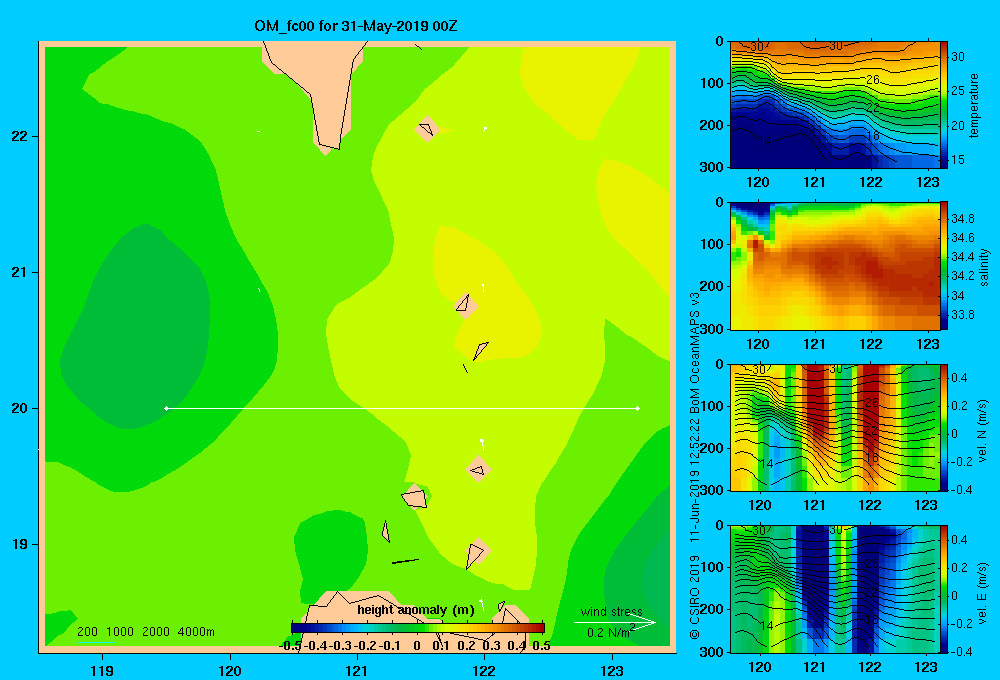Click the main map latitude label 22

click(x=20, y=137)
